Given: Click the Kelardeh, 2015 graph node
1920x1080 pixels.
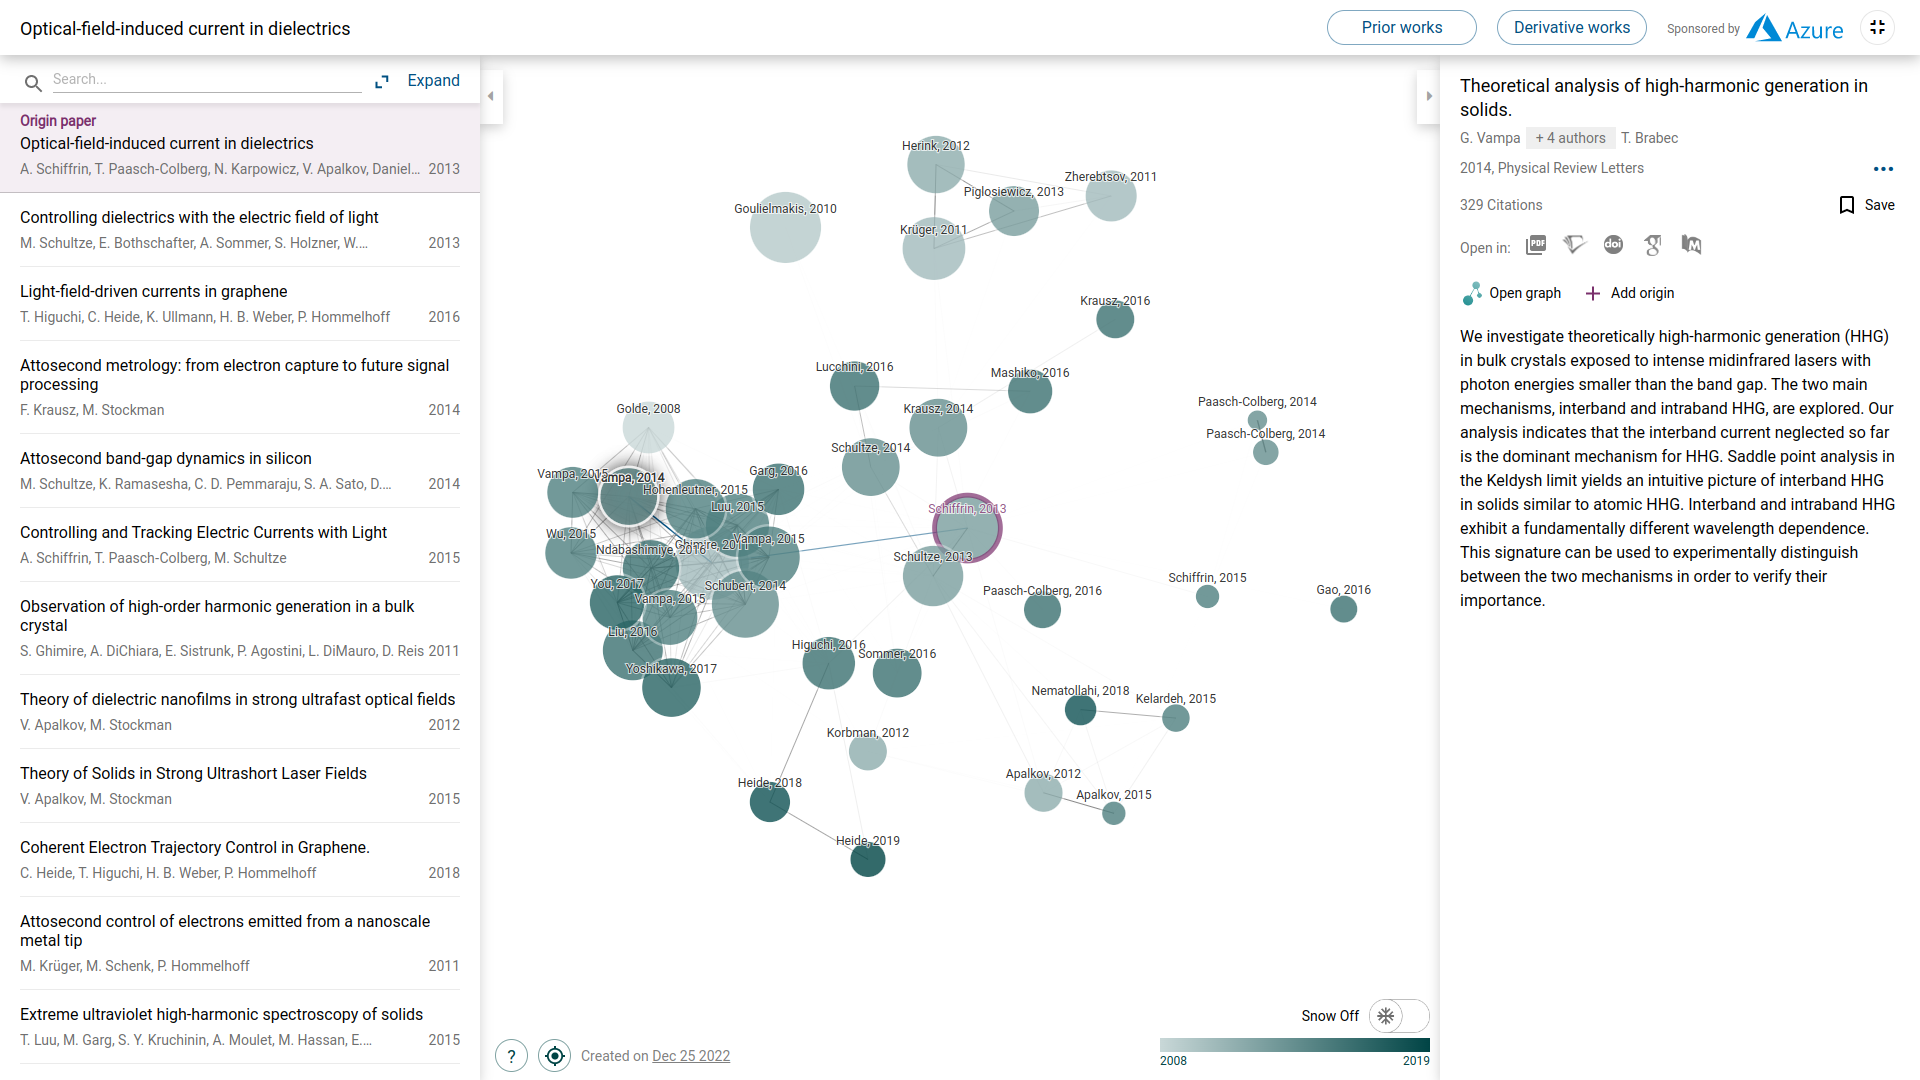Looking at the screenshot, I should [1176, 718].
